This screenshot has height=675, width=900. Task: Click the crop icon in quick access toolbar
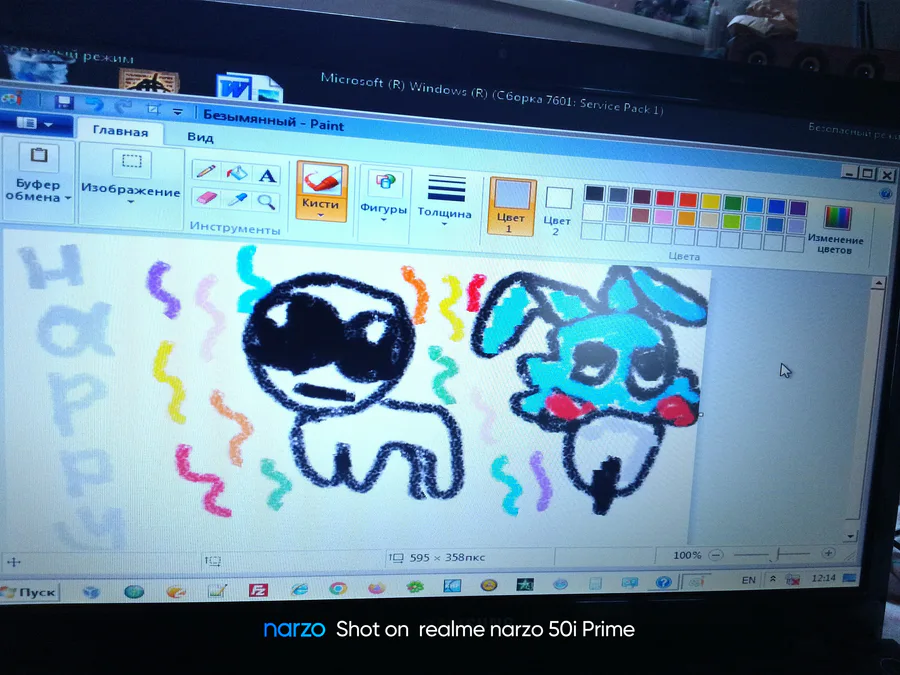click(153, 108)
